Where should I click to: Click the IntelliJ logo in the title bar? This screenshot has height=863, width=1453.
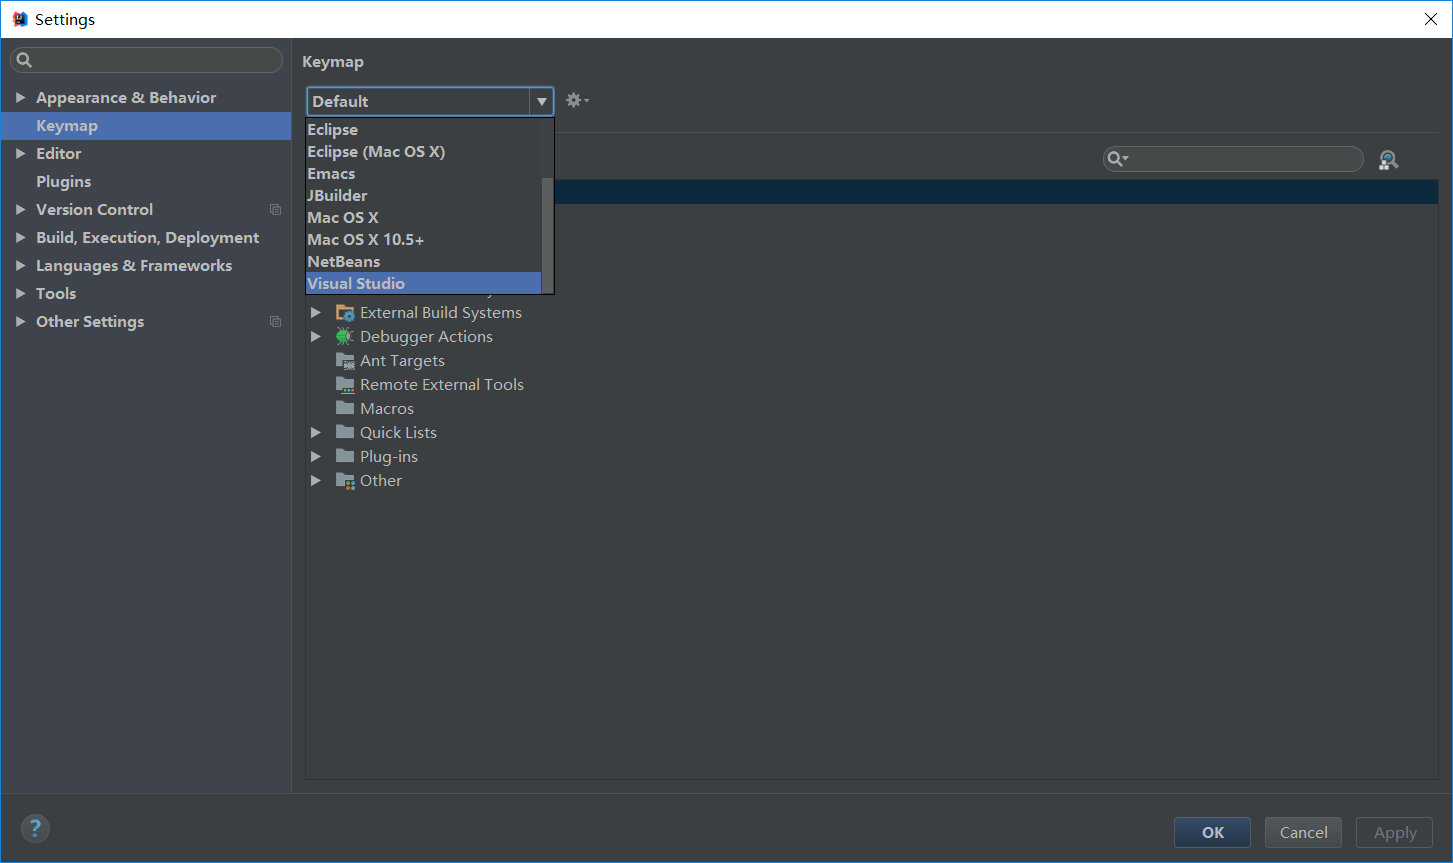(x=19, y=19)
